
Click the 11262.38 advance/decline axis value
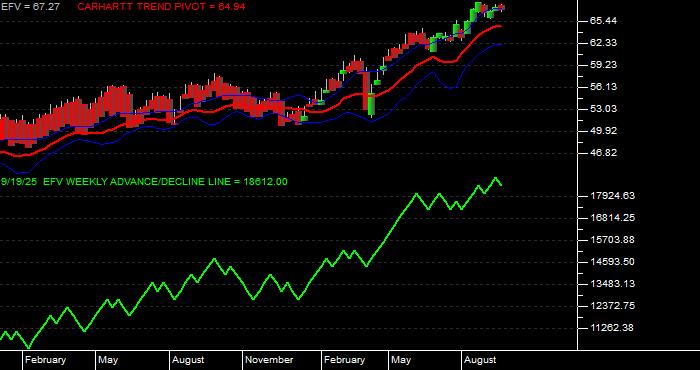pos(612,328)
